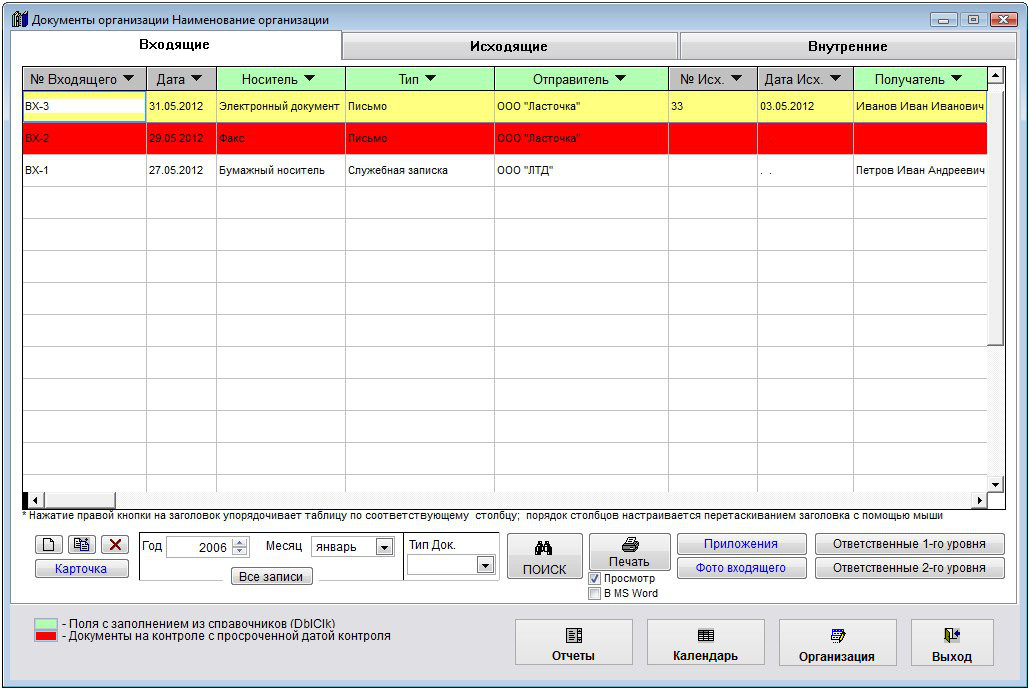Enable the Просмотр checkbox
This screenshot has height=690, width=1029.
595,578
